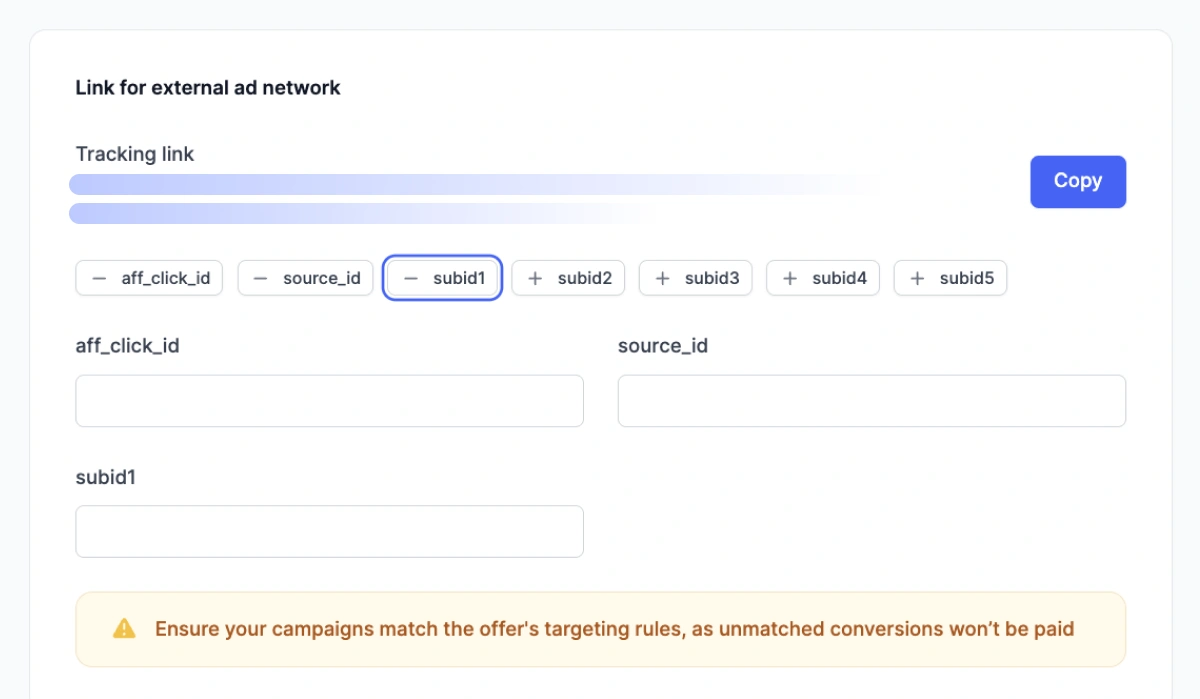This screenshot has width=1200, height=699.
Task: Click the minus icon on subid1 chip
Action: click(x=410, y=278)
